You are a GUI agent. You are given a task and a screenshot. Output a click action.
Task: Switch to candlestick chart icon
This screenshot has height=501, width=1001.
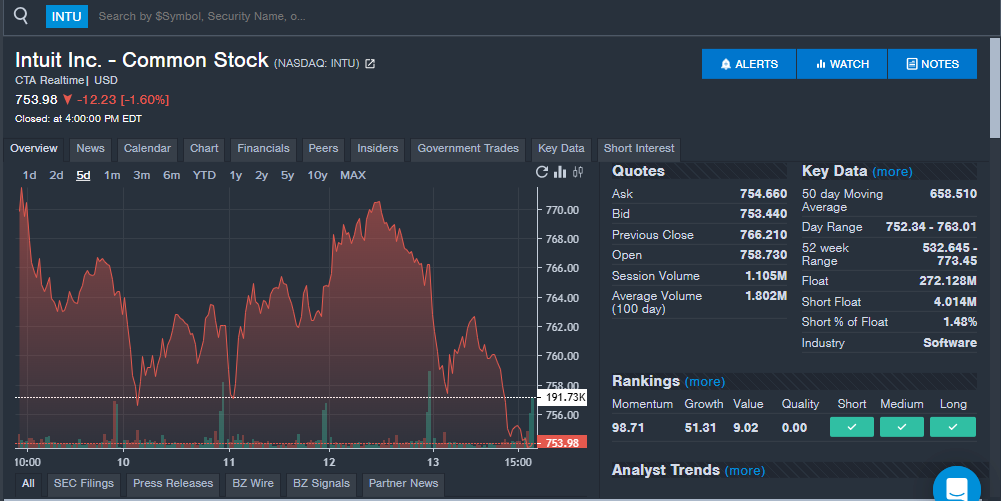click(x=578, y=172)
